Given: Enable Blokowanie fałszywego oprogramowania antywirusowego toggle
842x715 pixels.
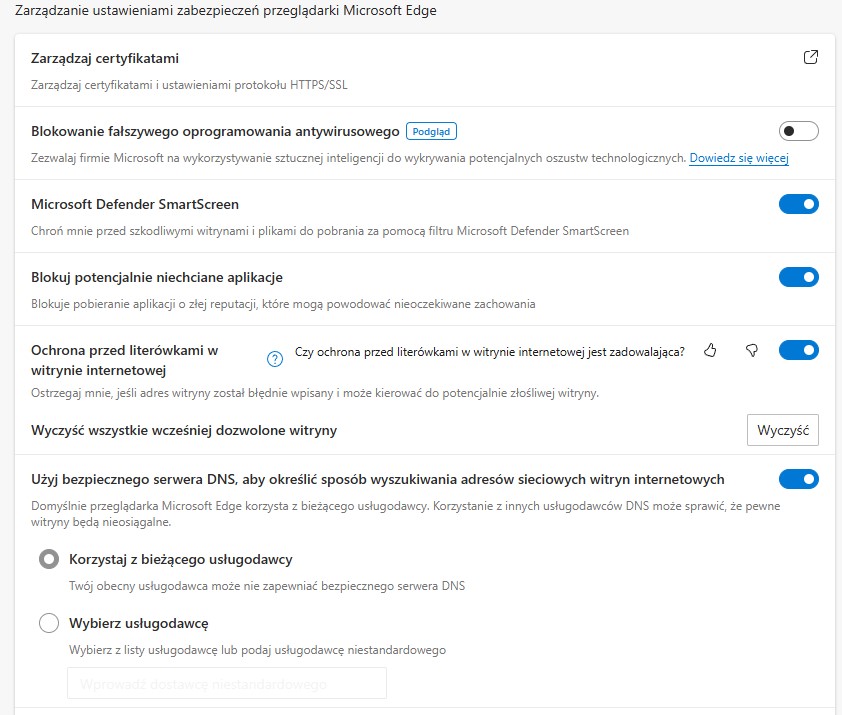Looking at the screenshot, I should [798, 131].
